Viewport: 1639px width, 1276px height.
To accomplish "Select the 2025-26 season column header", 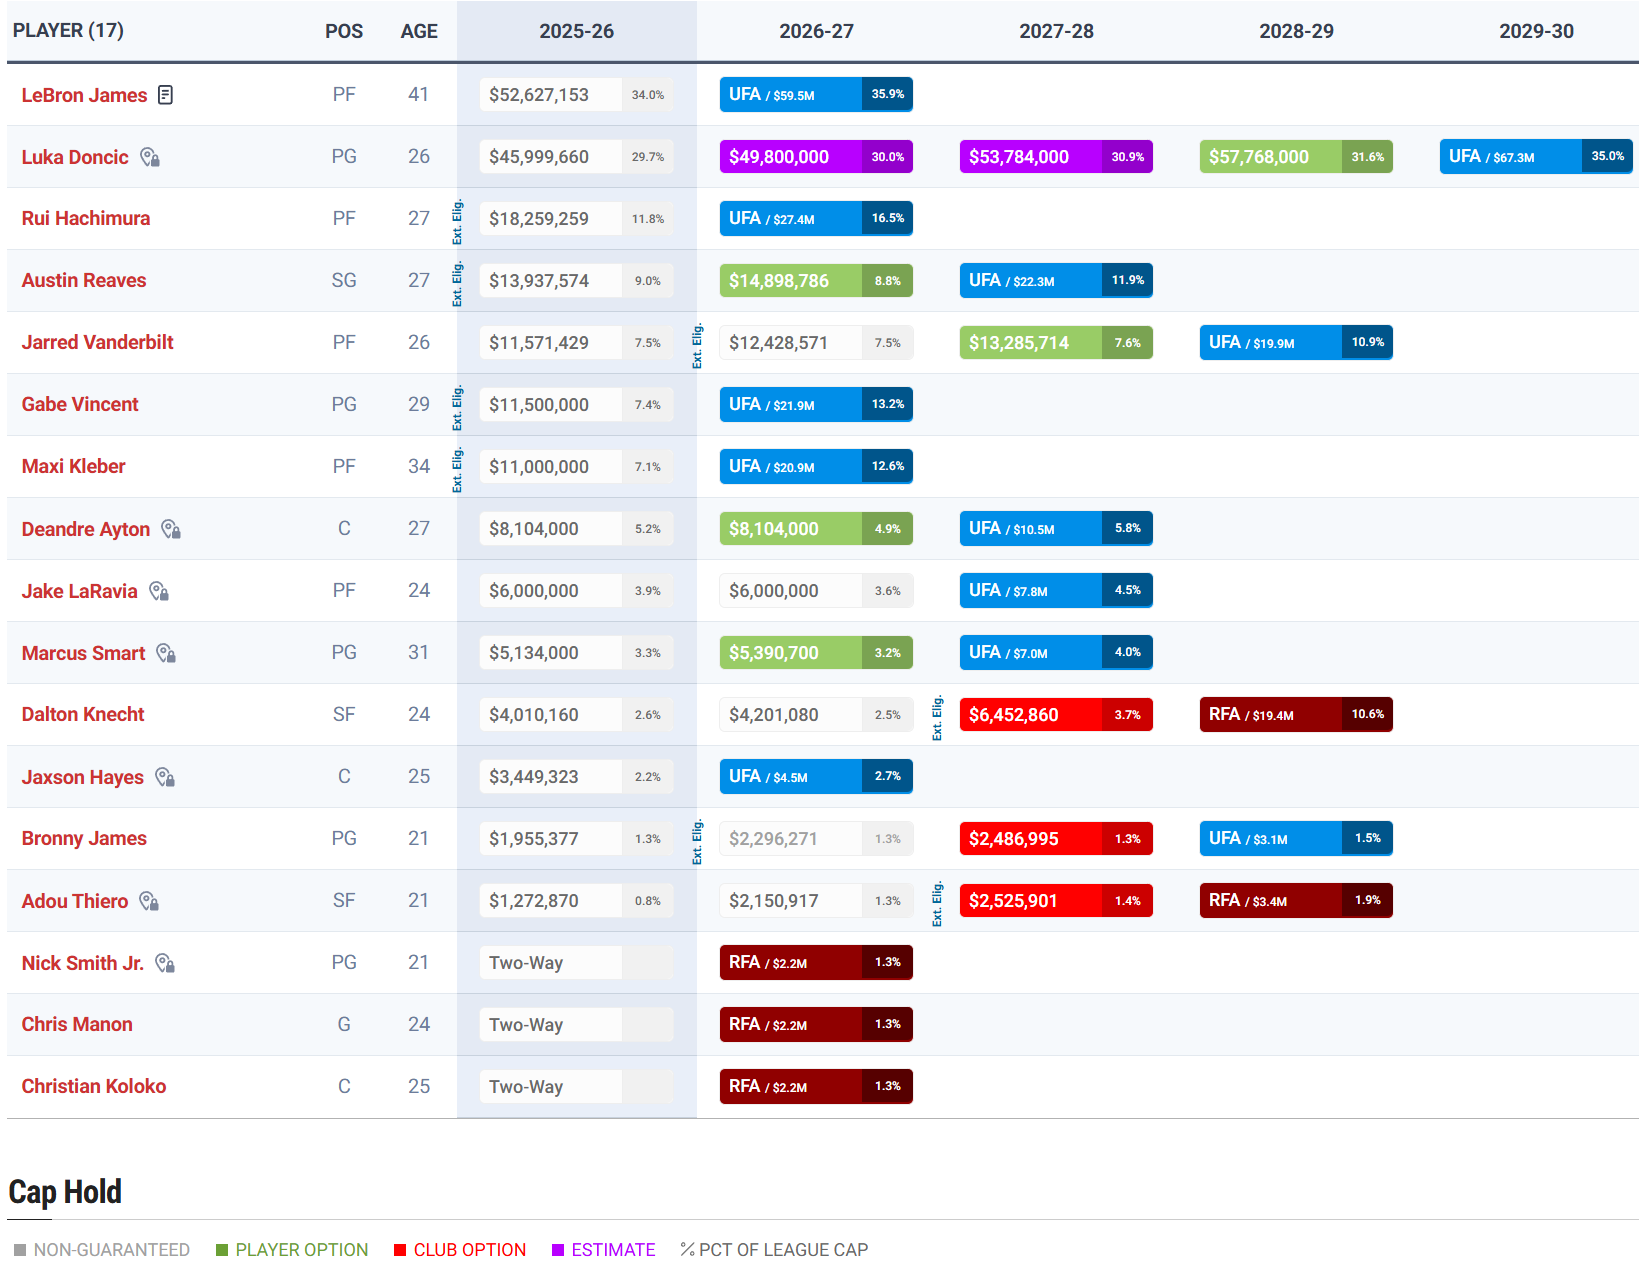I will pyautogui.click(x=577, y=31).
